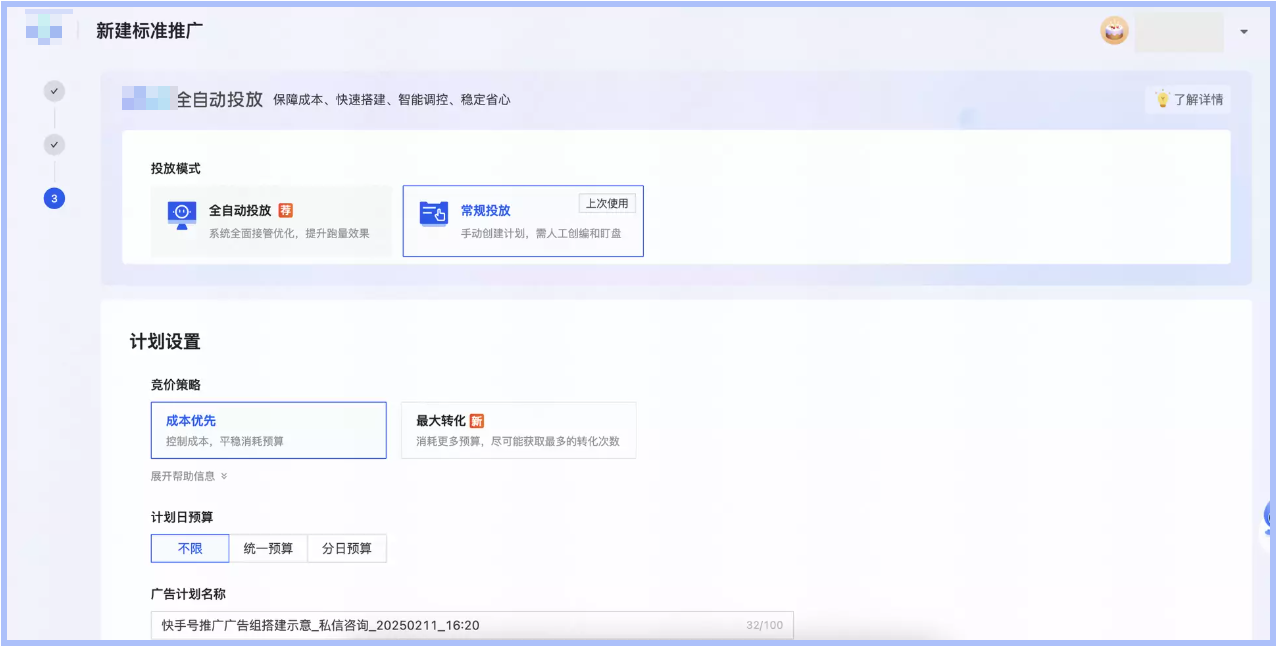Screen dimensions: 1277x647
Task: Select the 最大转化 bidding strategy
Action: [x=518, y=430]
